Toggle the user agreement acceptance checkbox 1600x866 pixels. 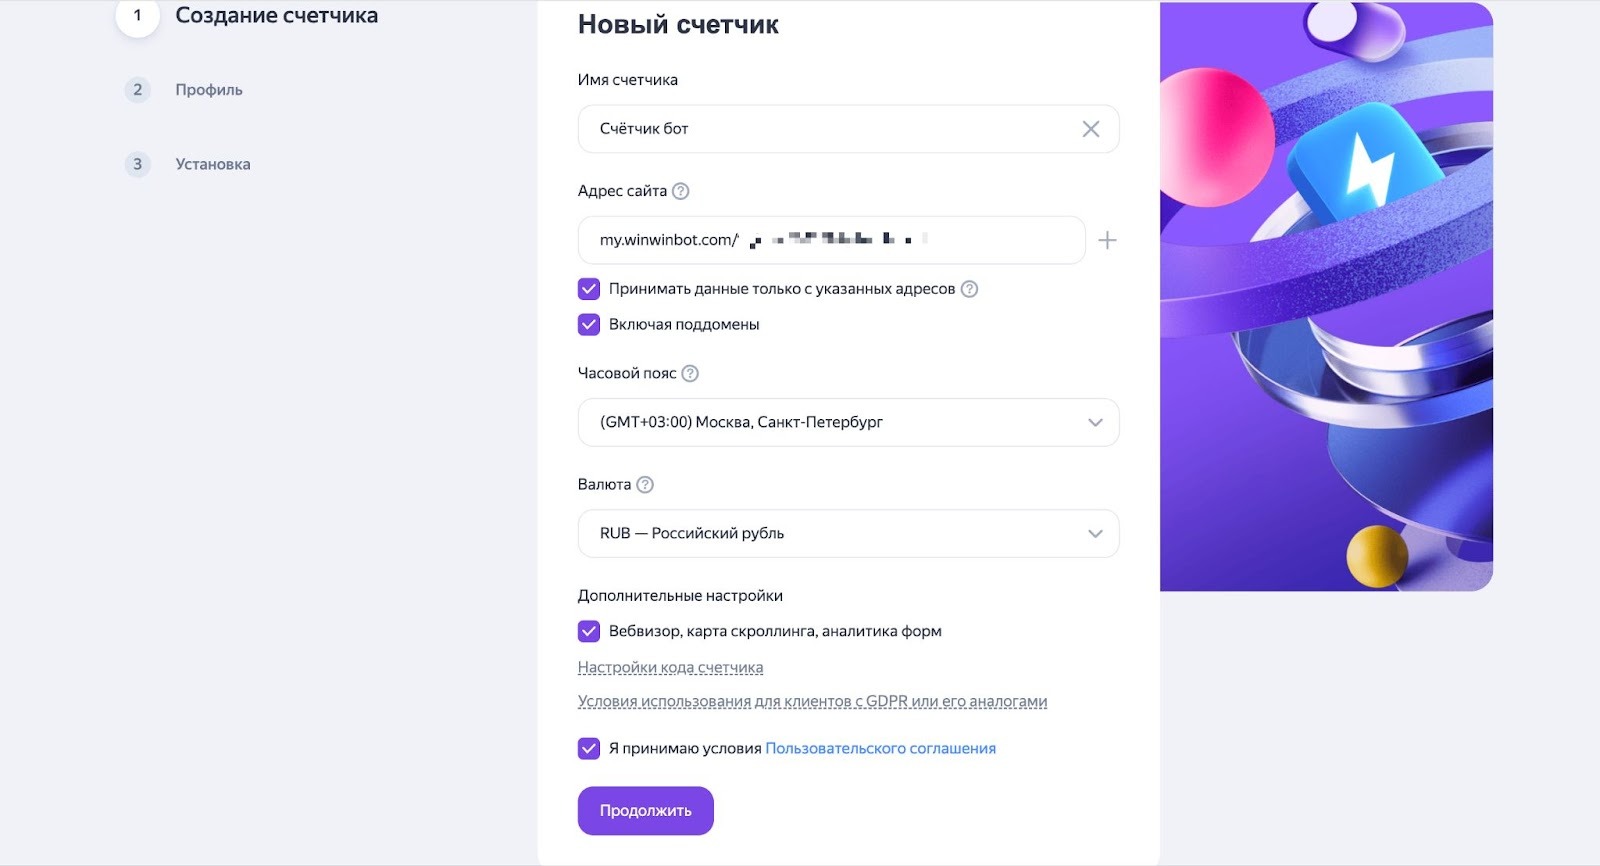click(x=589, y=748)
